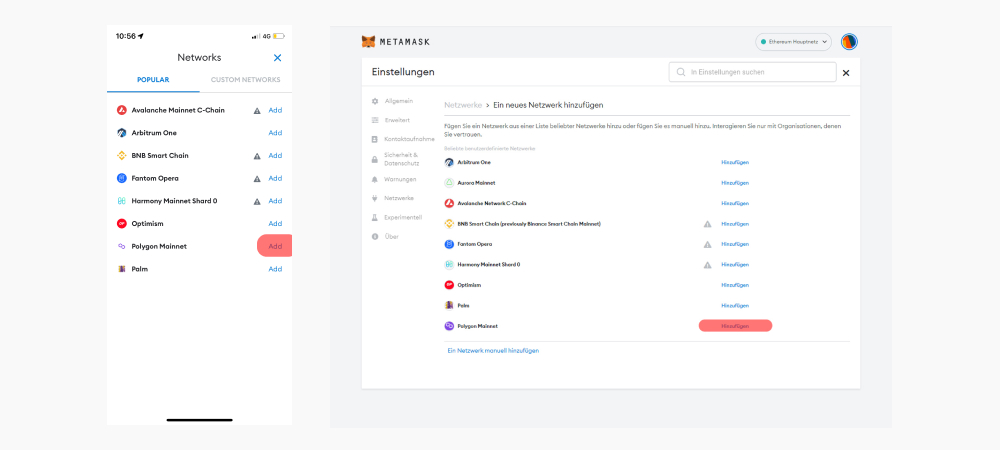1000x450 pixels.
Task: Switch to Custom Networks tab on mobile
Action: click(245, 80)
